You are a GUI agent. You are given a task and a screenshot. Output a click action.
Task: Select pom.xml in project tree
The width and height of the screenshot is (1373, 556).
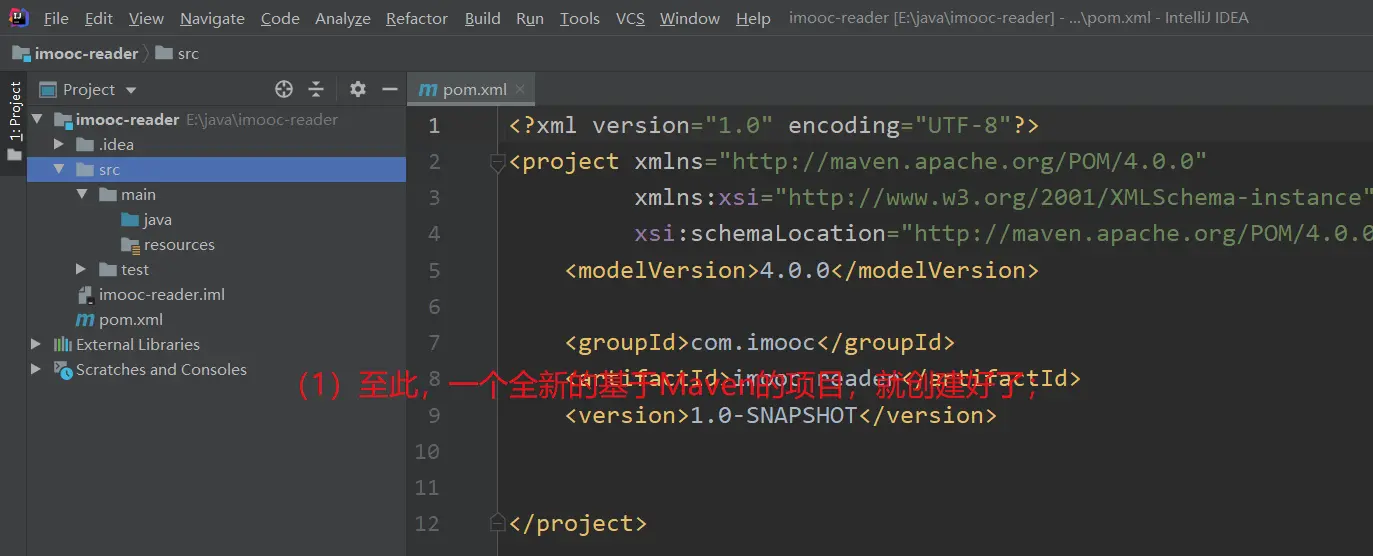[x=217, y=319]
